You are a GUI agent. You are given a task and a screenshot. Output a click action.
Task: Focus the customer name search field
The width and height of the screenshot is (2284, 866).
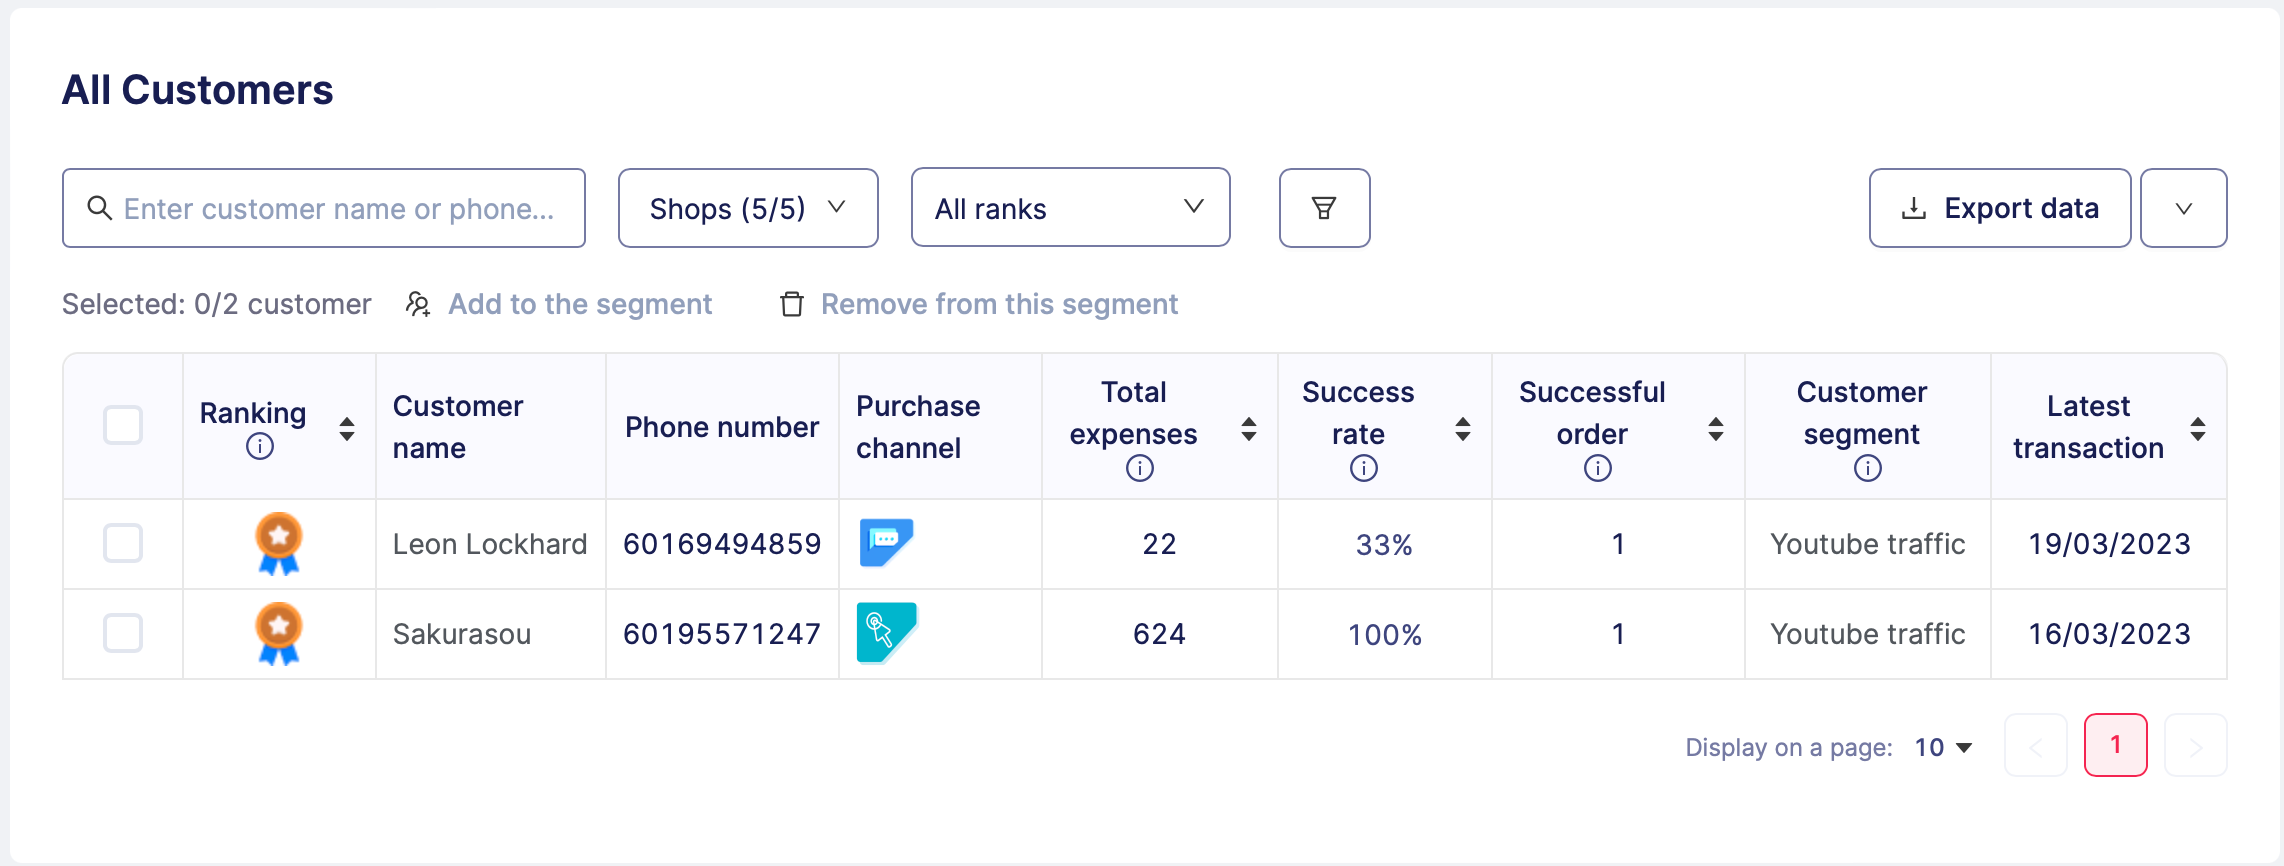pyautogui.click(x=338, y=208)
